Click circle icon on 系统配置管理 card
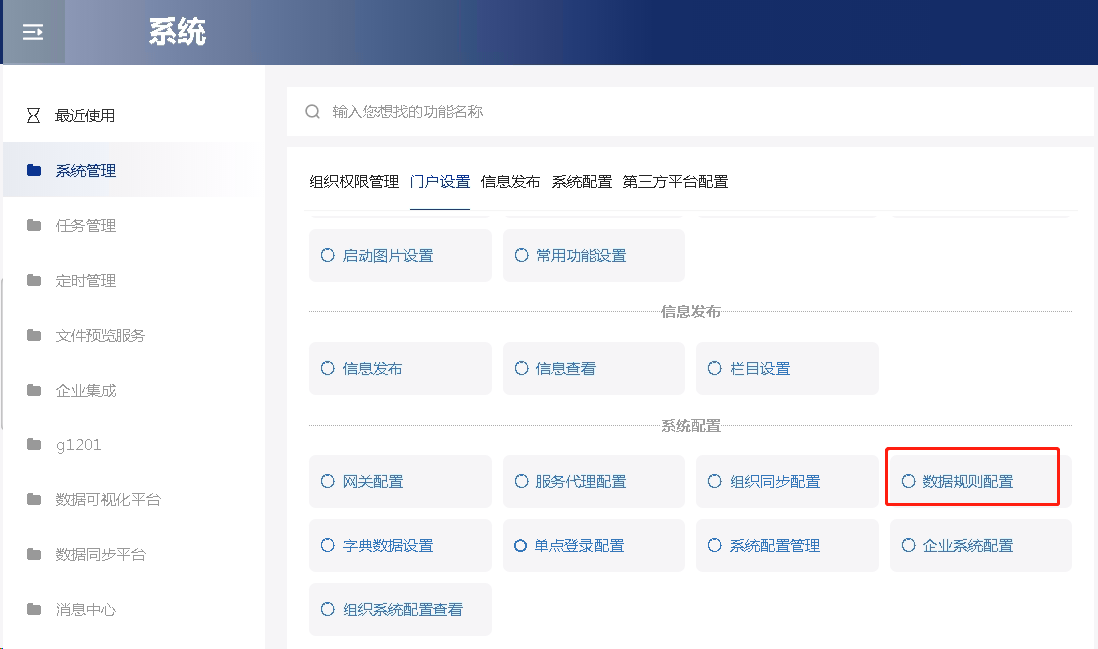Image resolution: width=1098 pixels, height=649 pixels. (x=714, y=545)
